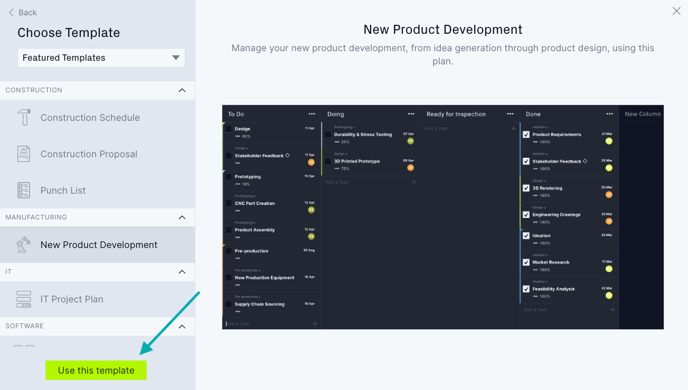Click New Column in the board preview

point(642,114)
